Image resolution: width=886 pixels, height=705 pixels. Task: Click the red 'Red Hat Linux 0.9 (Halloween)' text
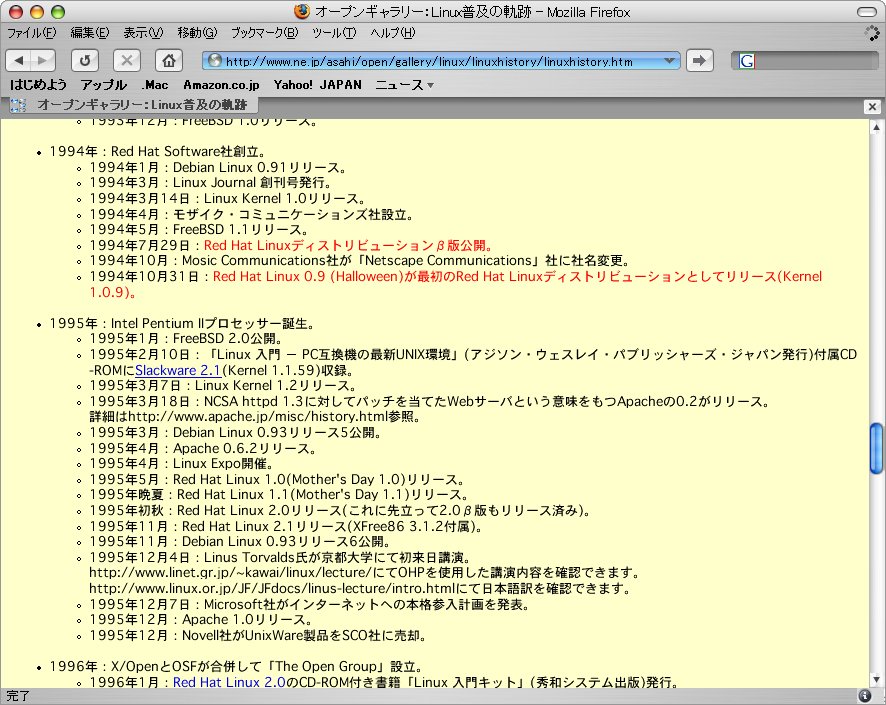(306, 277)
